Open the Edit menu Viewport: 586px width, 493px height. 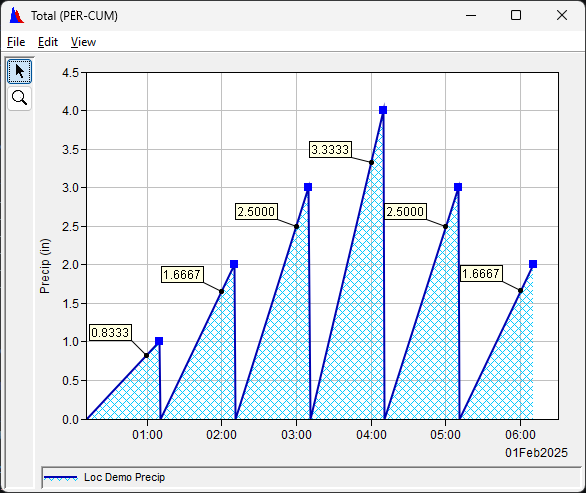[48, 42]
